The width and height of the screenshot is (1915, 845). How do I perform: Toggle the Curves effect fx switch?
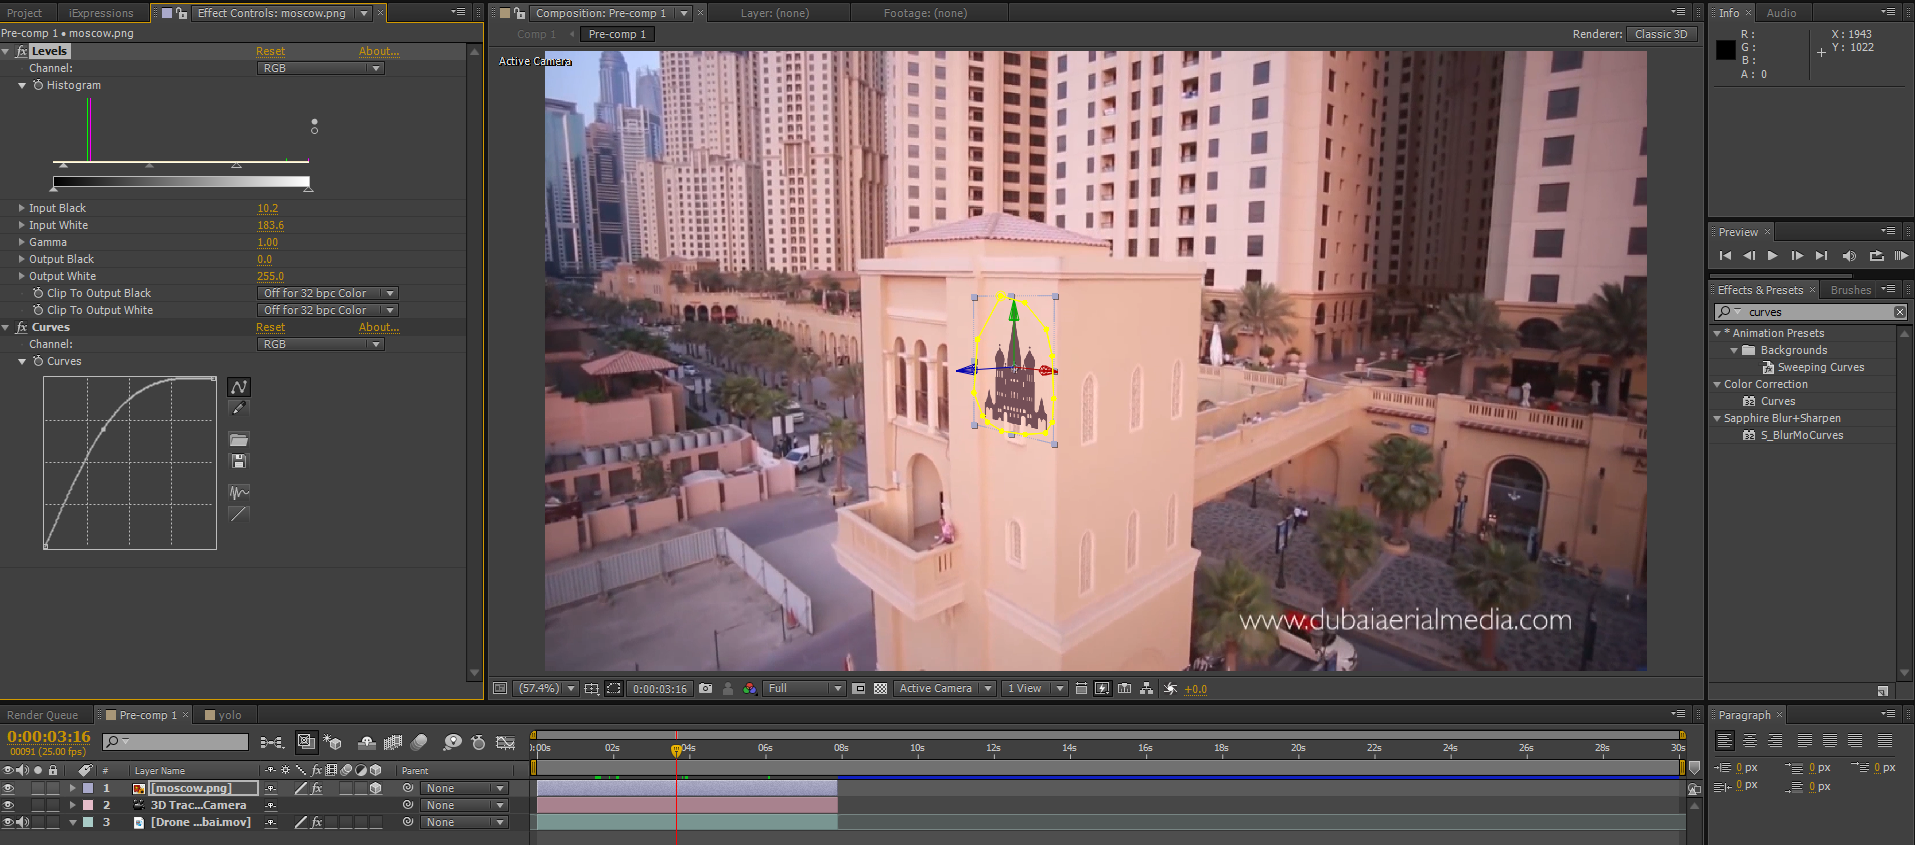(x=22, y=327)
